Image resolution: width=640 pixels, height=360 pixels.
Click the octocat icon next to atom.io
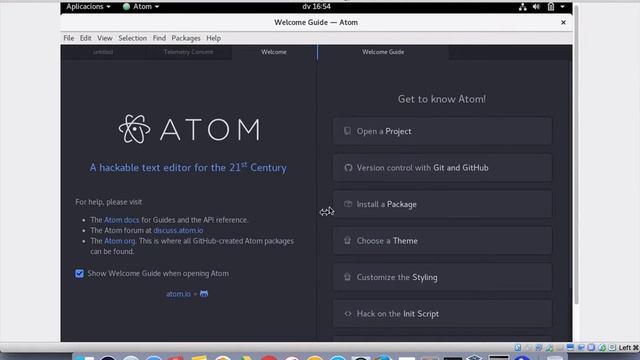(x=204, y=294)
